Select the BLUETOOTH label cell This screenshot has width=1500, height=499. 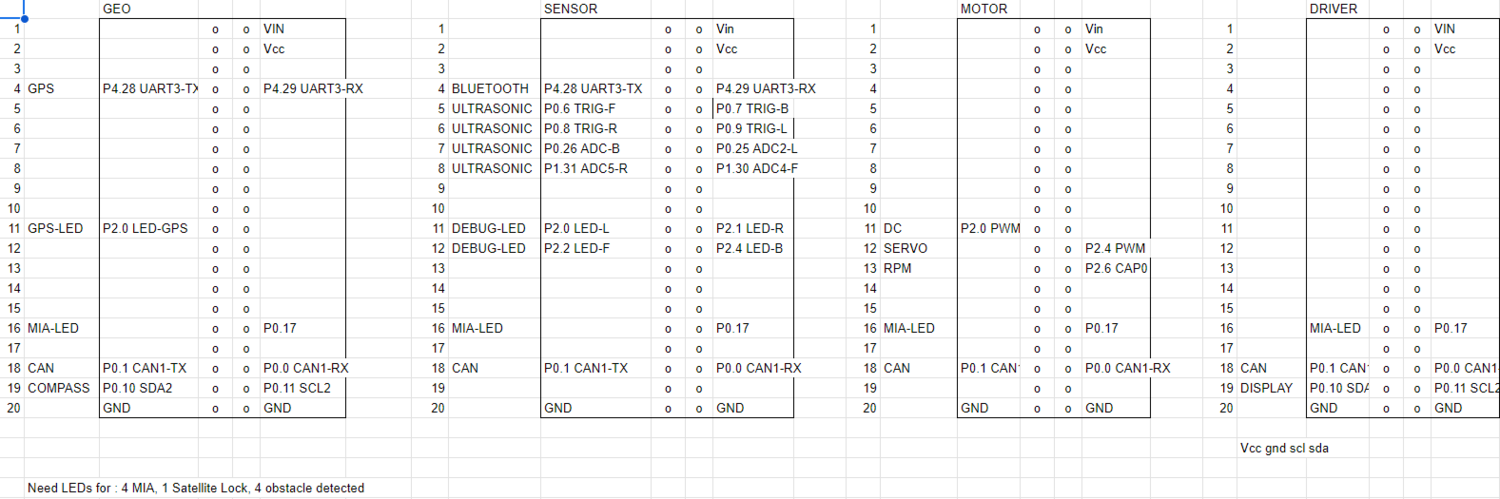[494, 89]
